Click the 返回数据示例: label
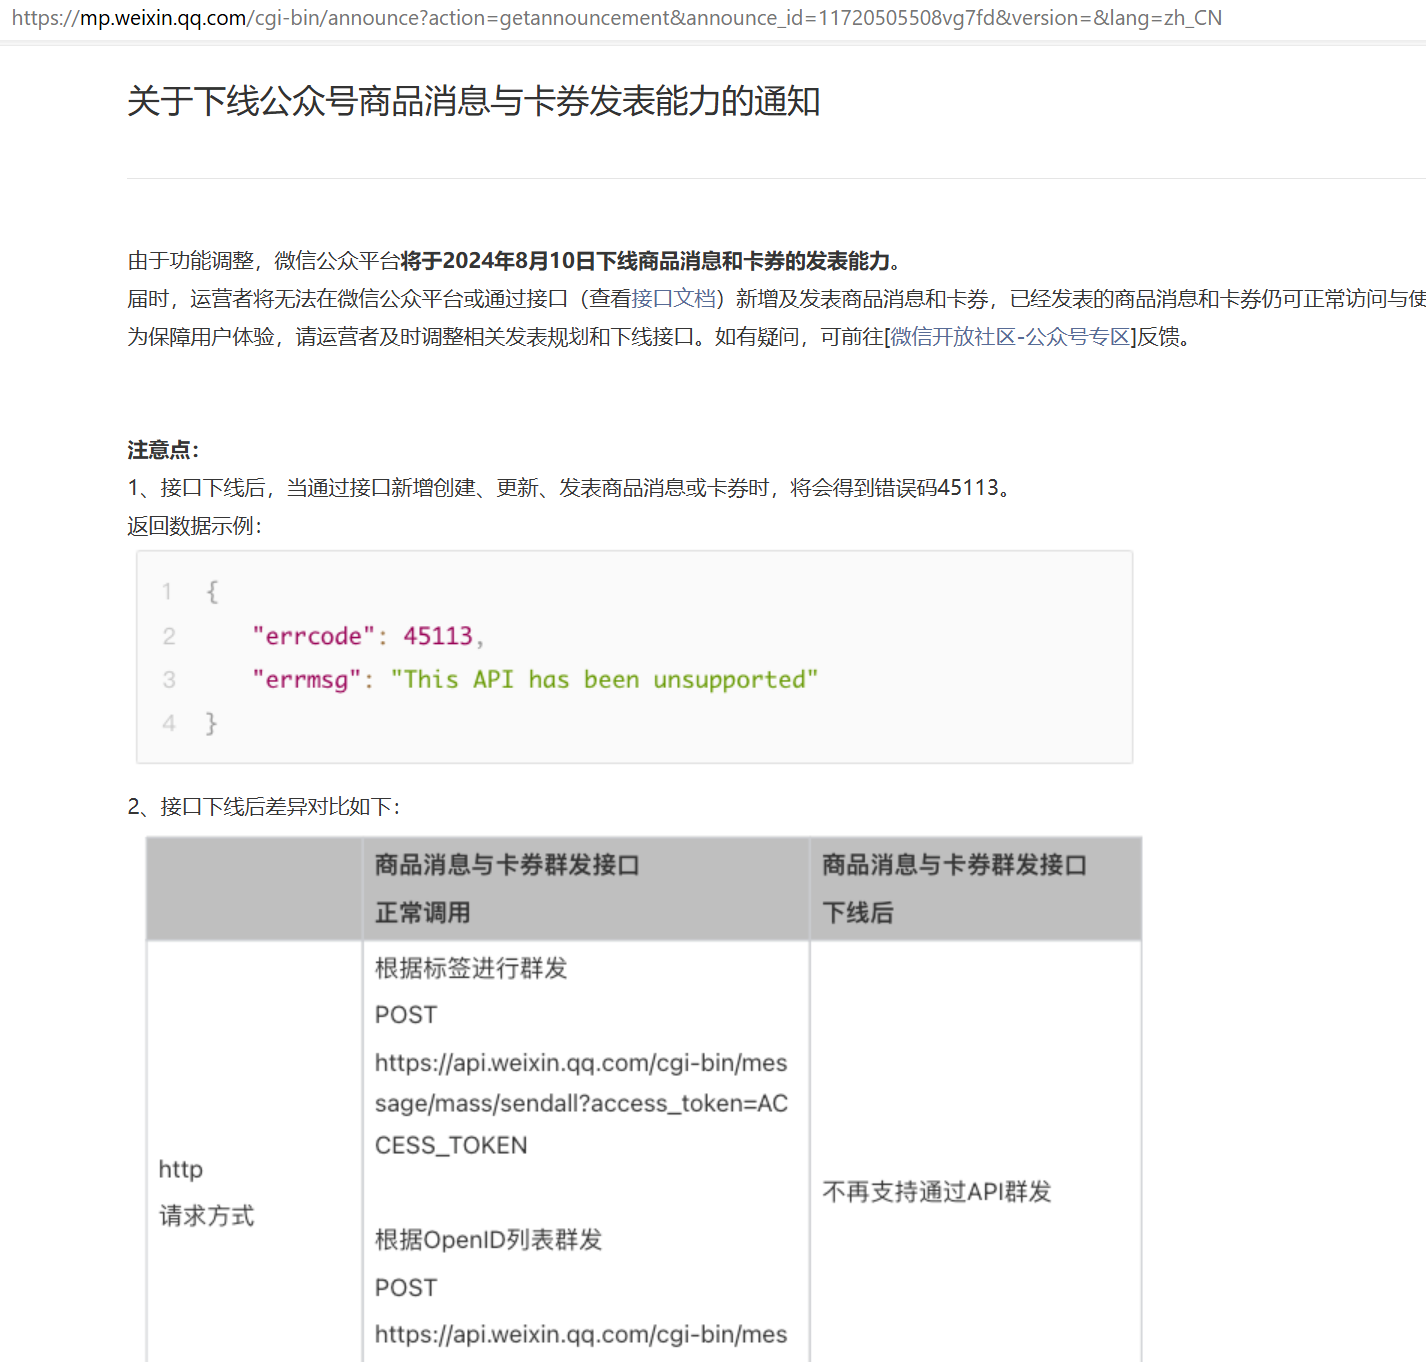Image resolution: width=1426 pixels, height=1362 pixels. click(x=194, y=526)
